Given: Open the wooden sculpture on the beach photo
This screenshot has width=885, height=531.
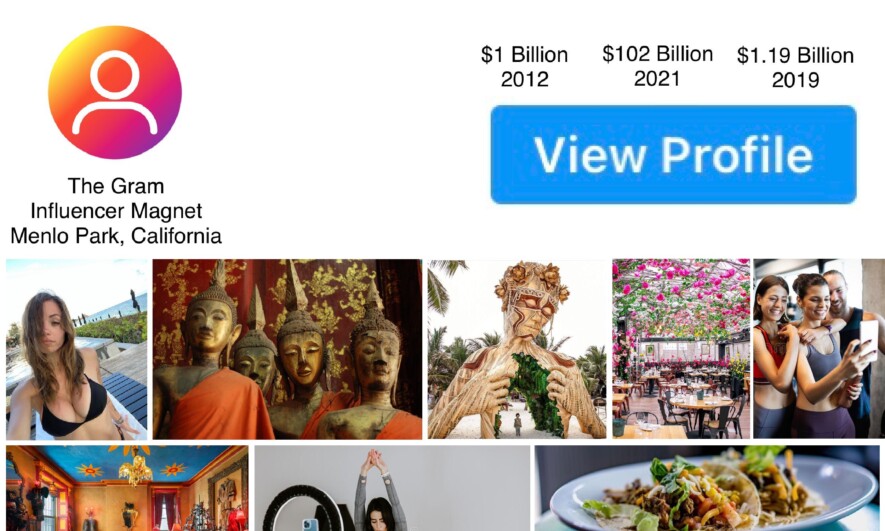Looking at the screenshot, I should (517, 349).
